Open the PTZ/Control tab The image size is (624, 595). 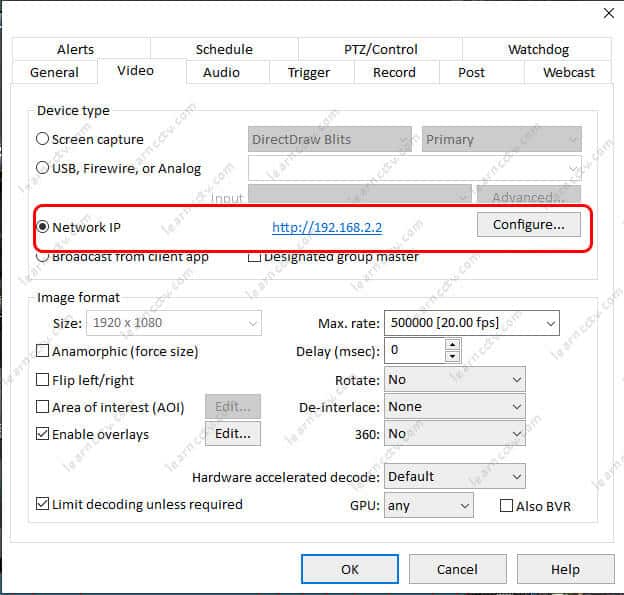372,49
